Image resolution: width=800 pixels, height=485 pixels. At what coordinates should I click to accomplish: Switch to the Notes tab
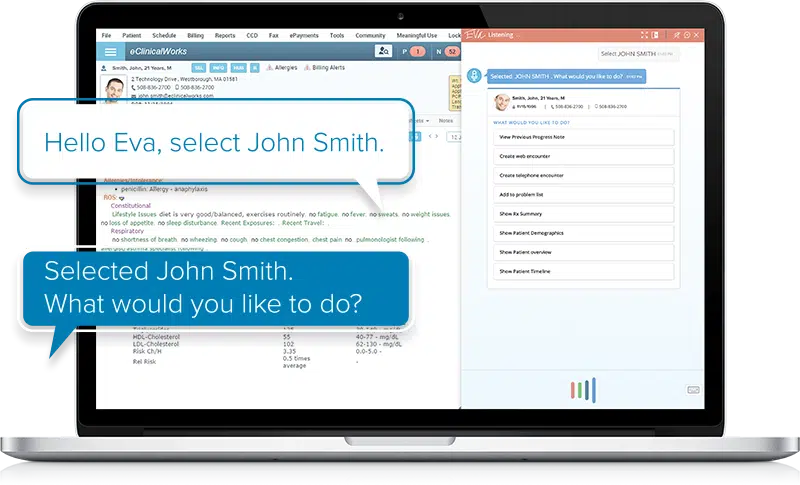click(x=445, y=121)
